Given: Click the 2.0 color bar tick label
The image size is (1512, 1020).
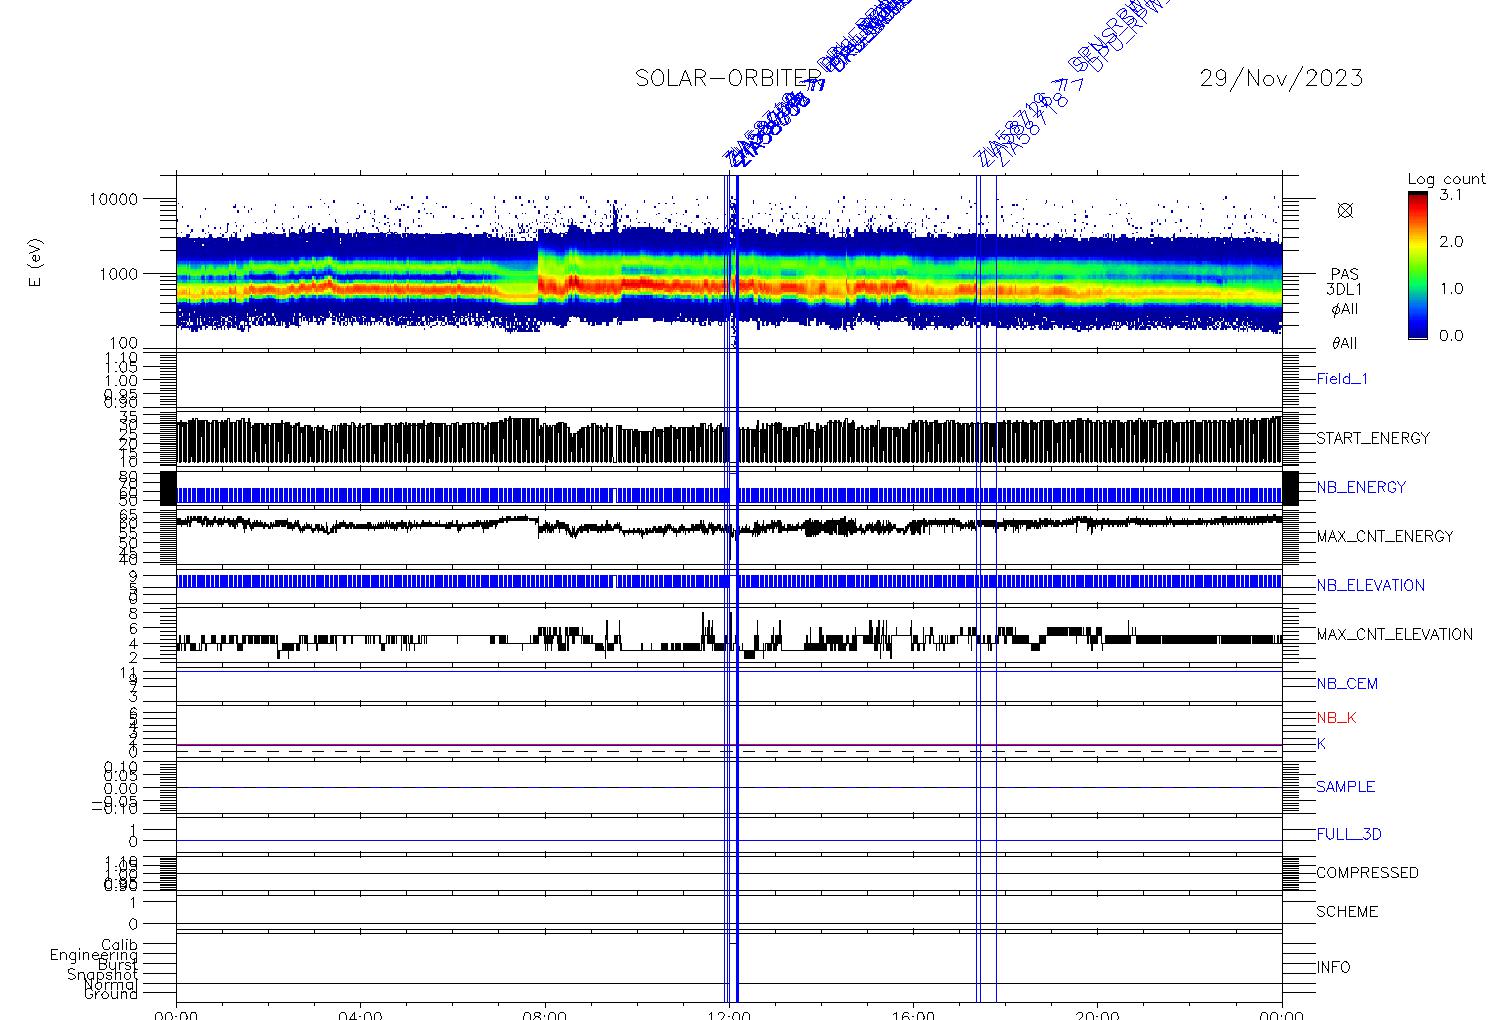Looking at the screenshot, I should pos(1451,242).
